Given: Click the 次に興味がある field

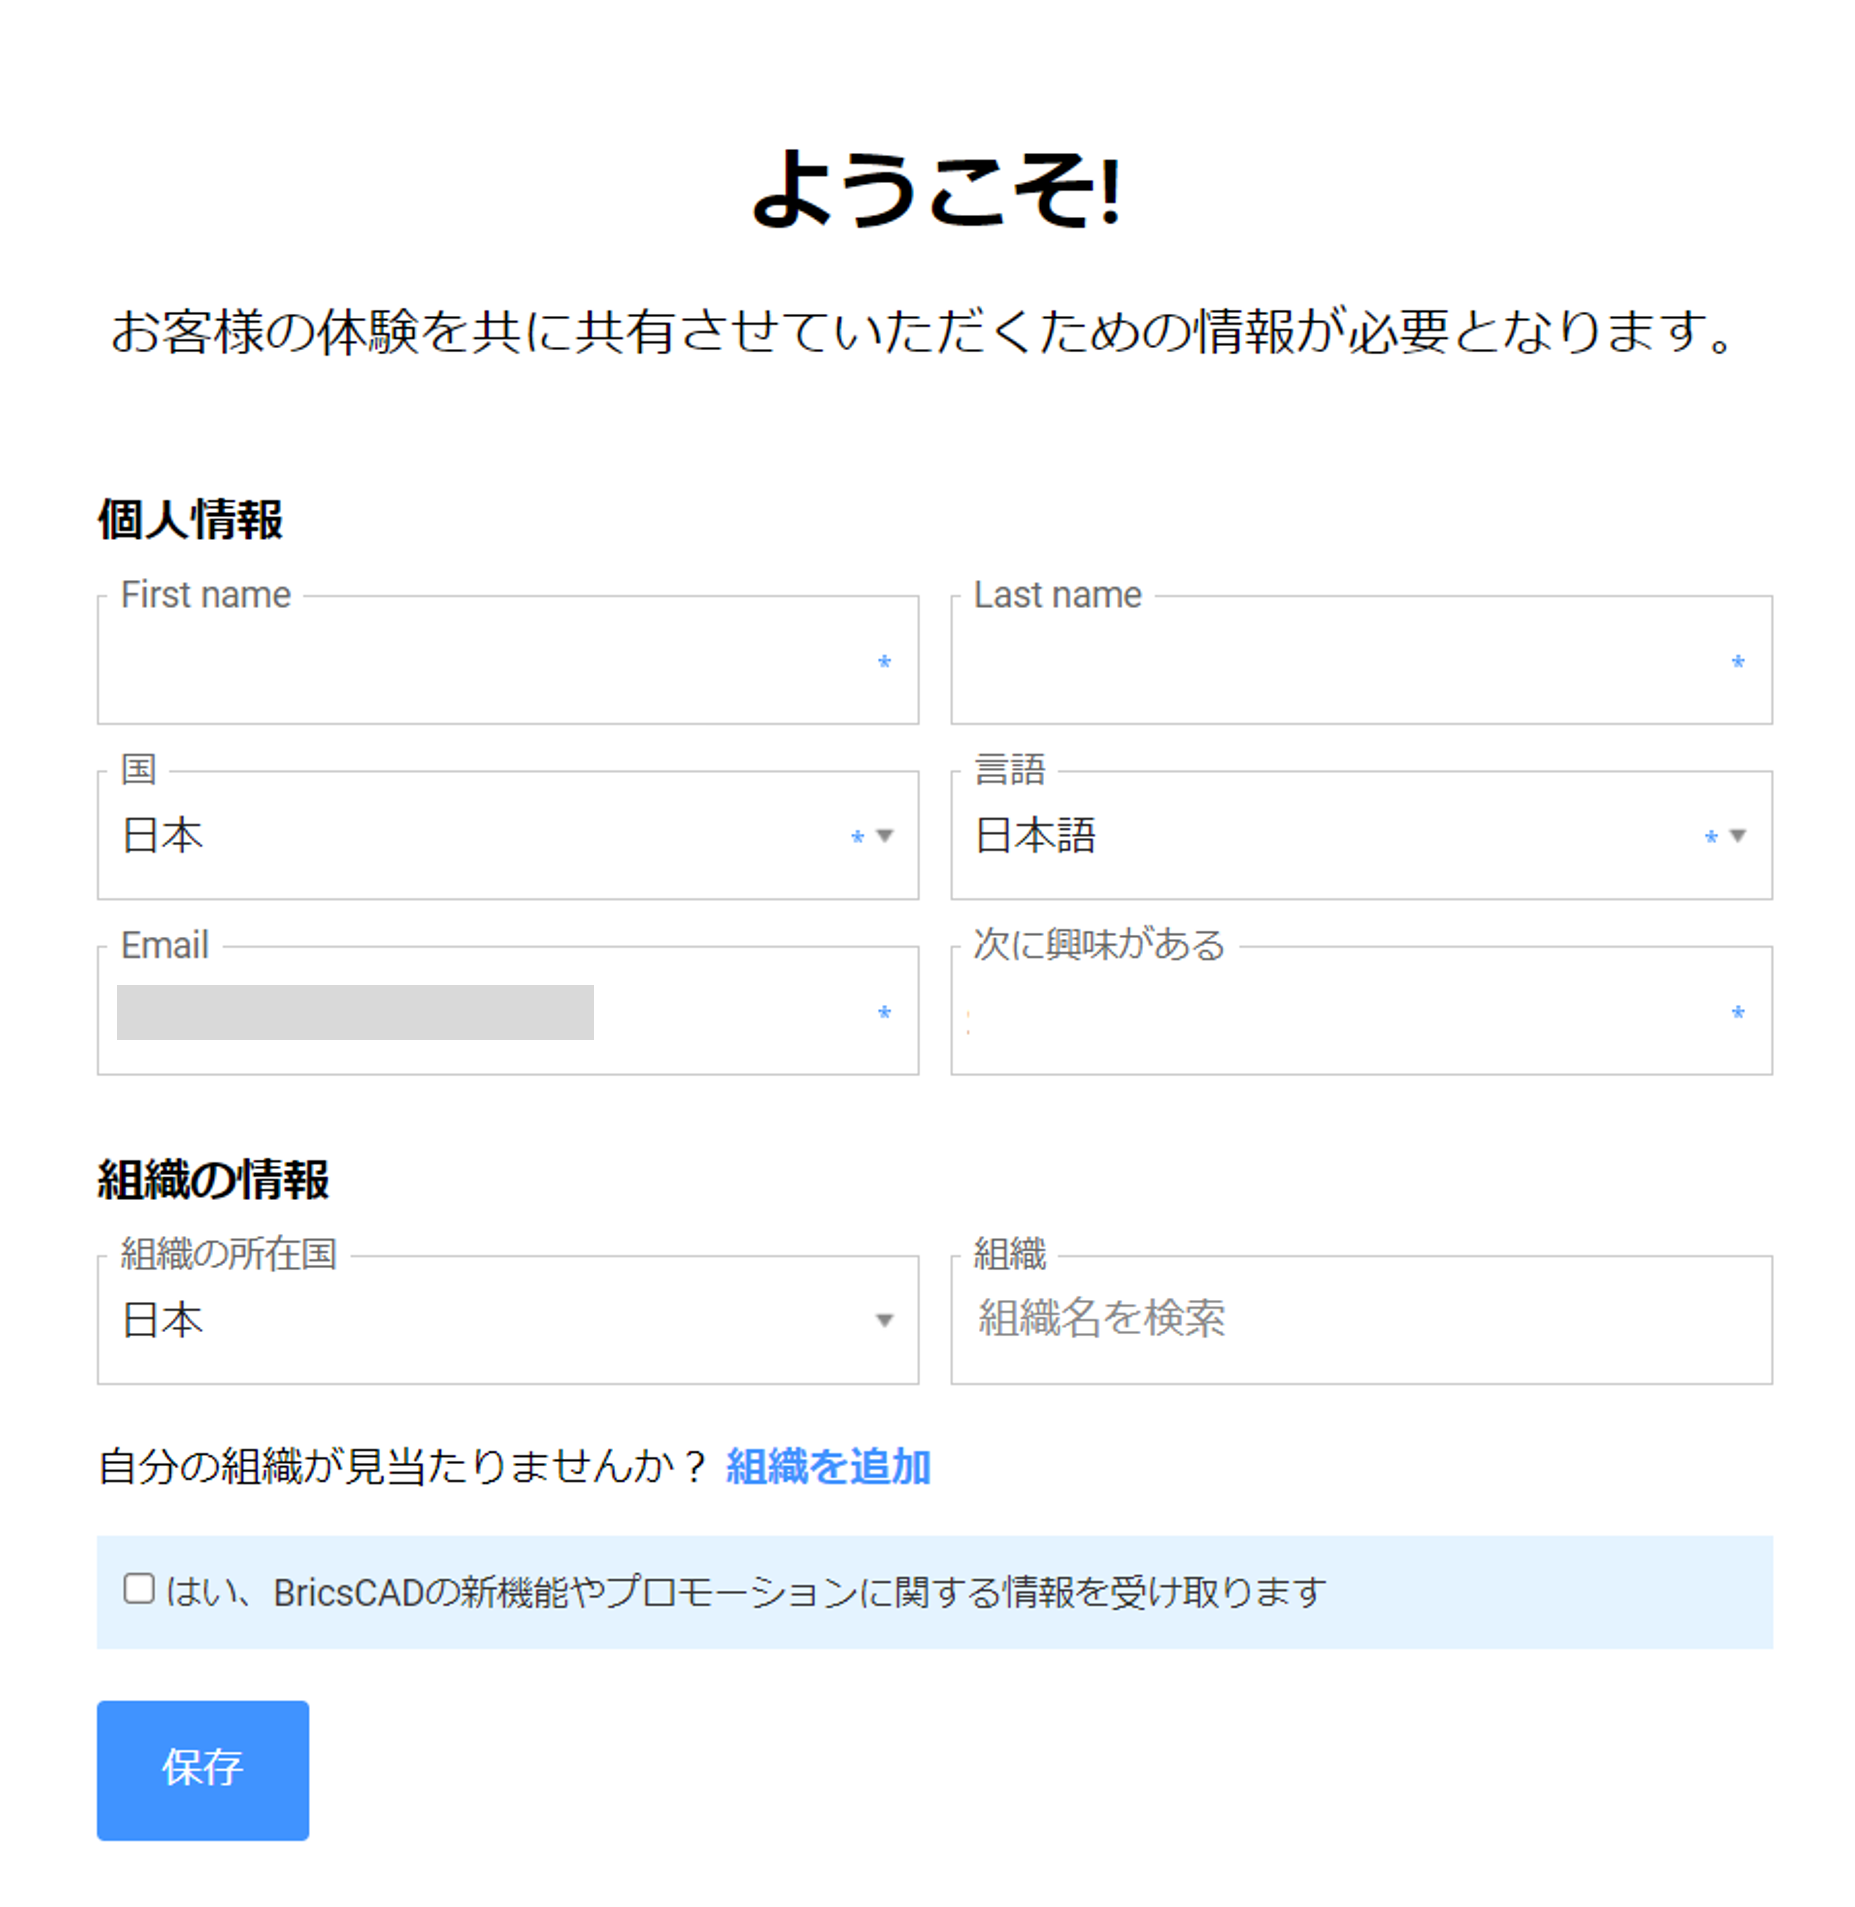Looking at the screenshot, I should pyautogui.click(x=1361, y=1010).
